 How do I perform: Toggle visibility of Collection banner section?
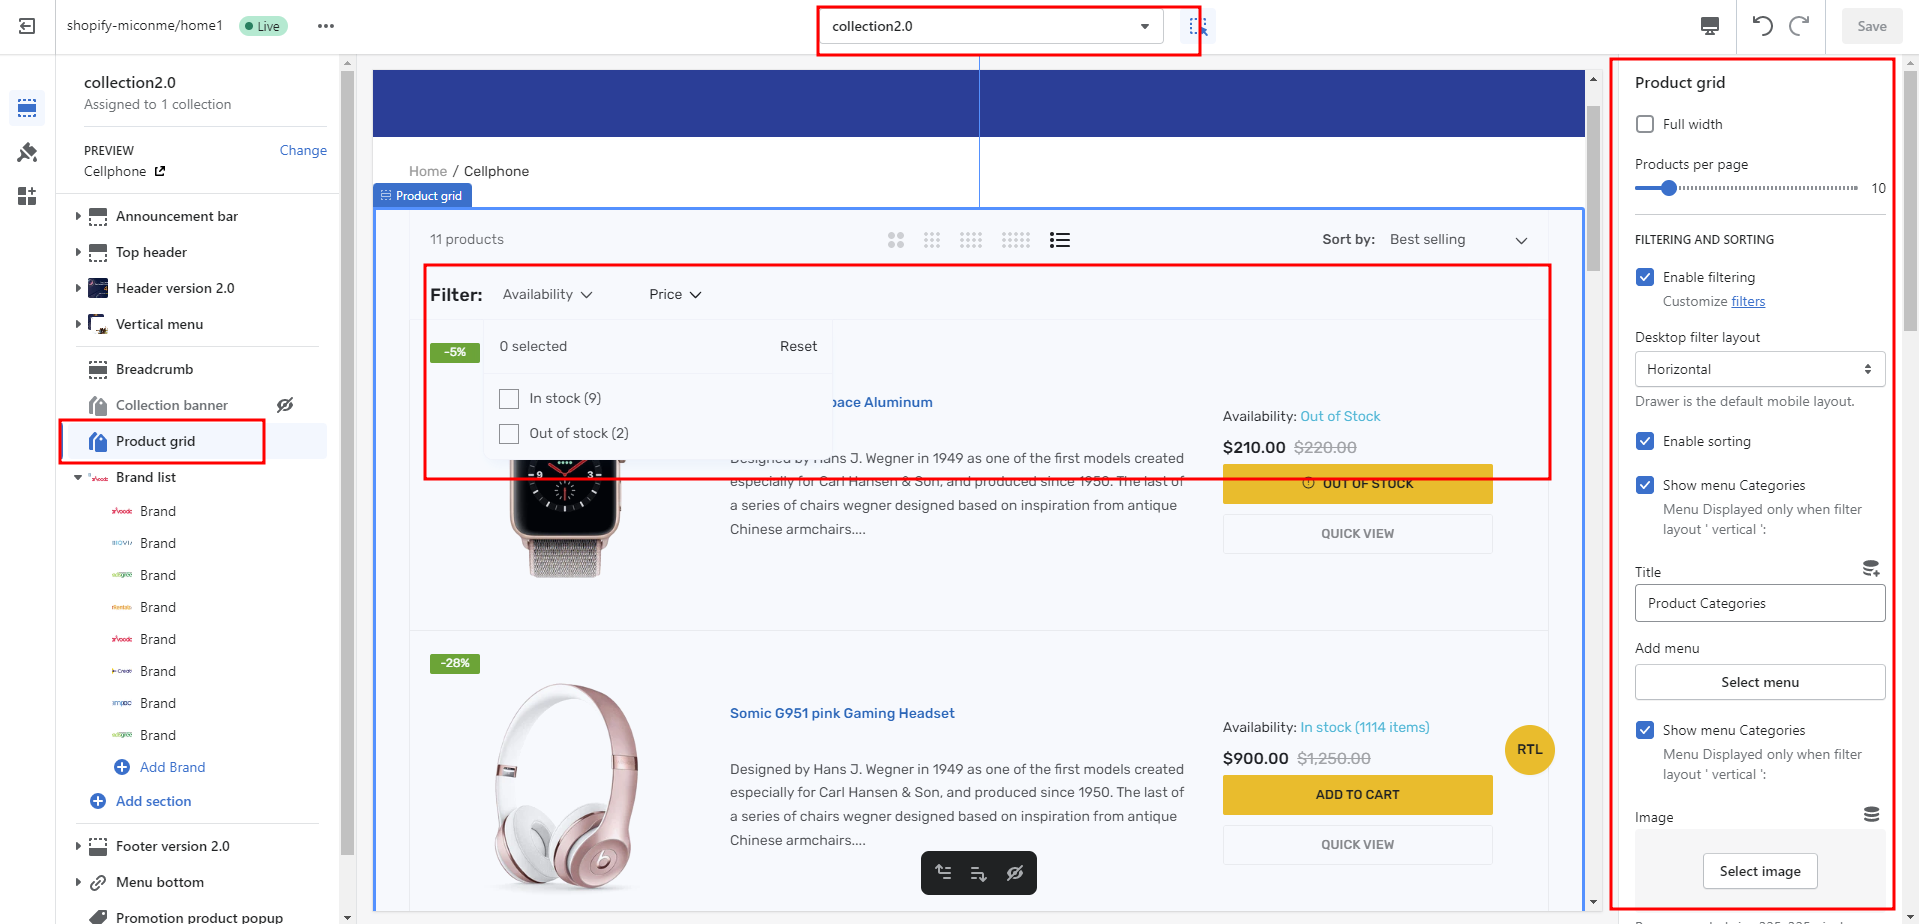(285, 405)
